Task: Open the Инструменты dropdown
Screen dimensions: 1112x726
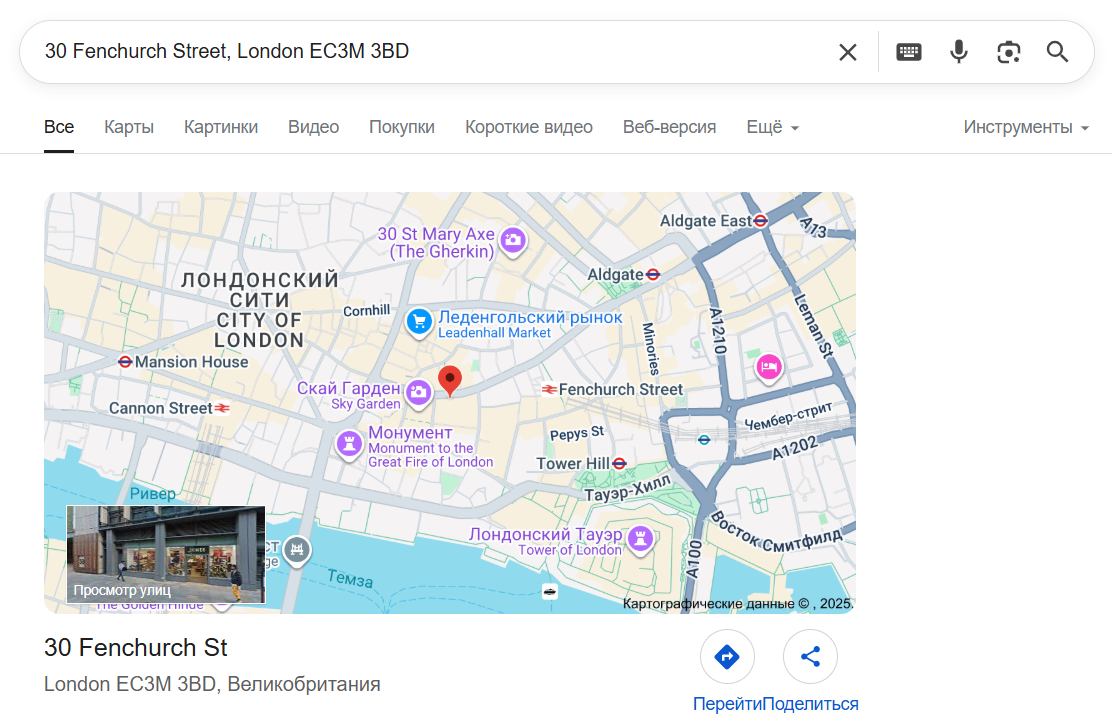Action: coord(1026,127)
